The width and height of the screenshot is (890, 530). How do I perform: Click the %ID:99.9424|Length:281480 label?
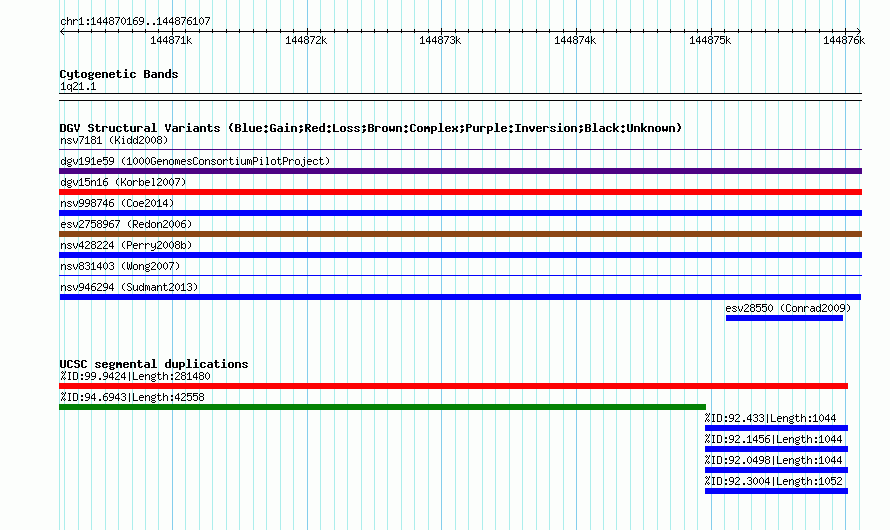click(x=135, y=376)
